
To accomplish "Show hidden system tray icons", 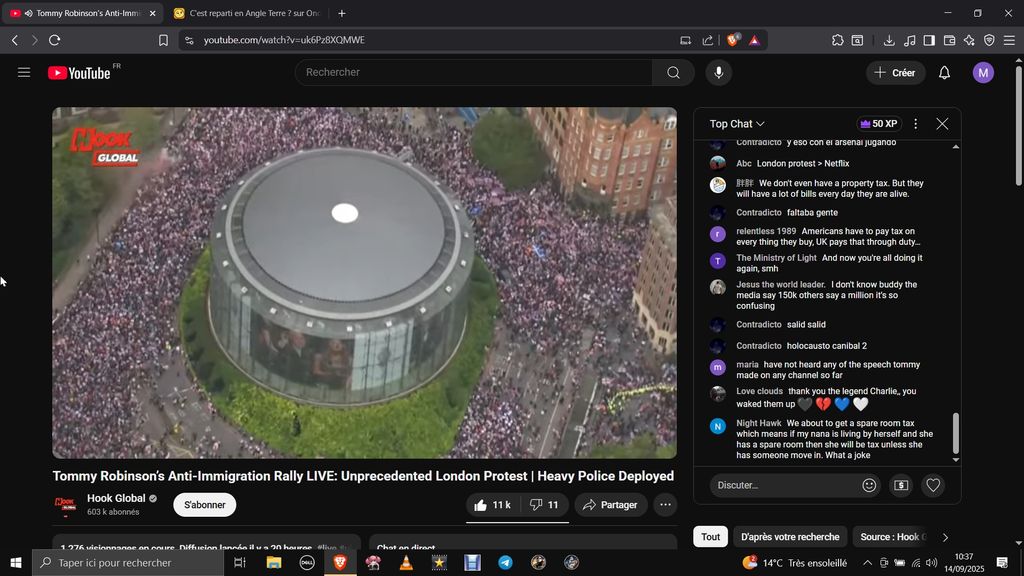I will pyautogui.click(x=867, y=562).
